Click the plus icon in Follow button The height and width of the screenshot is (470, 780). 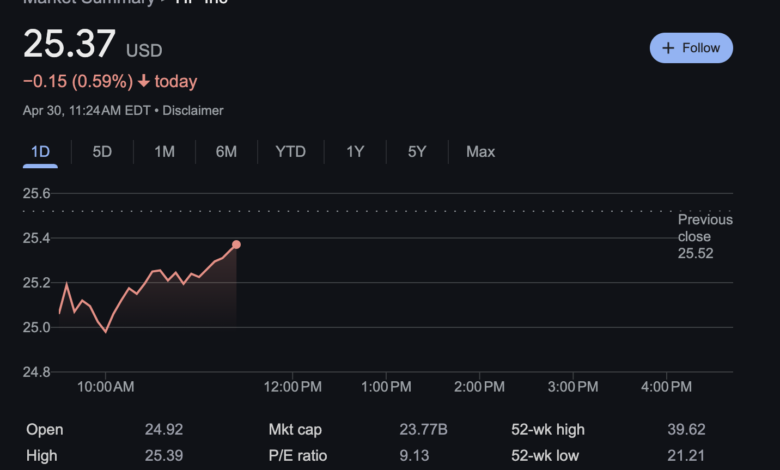(668, 48)
